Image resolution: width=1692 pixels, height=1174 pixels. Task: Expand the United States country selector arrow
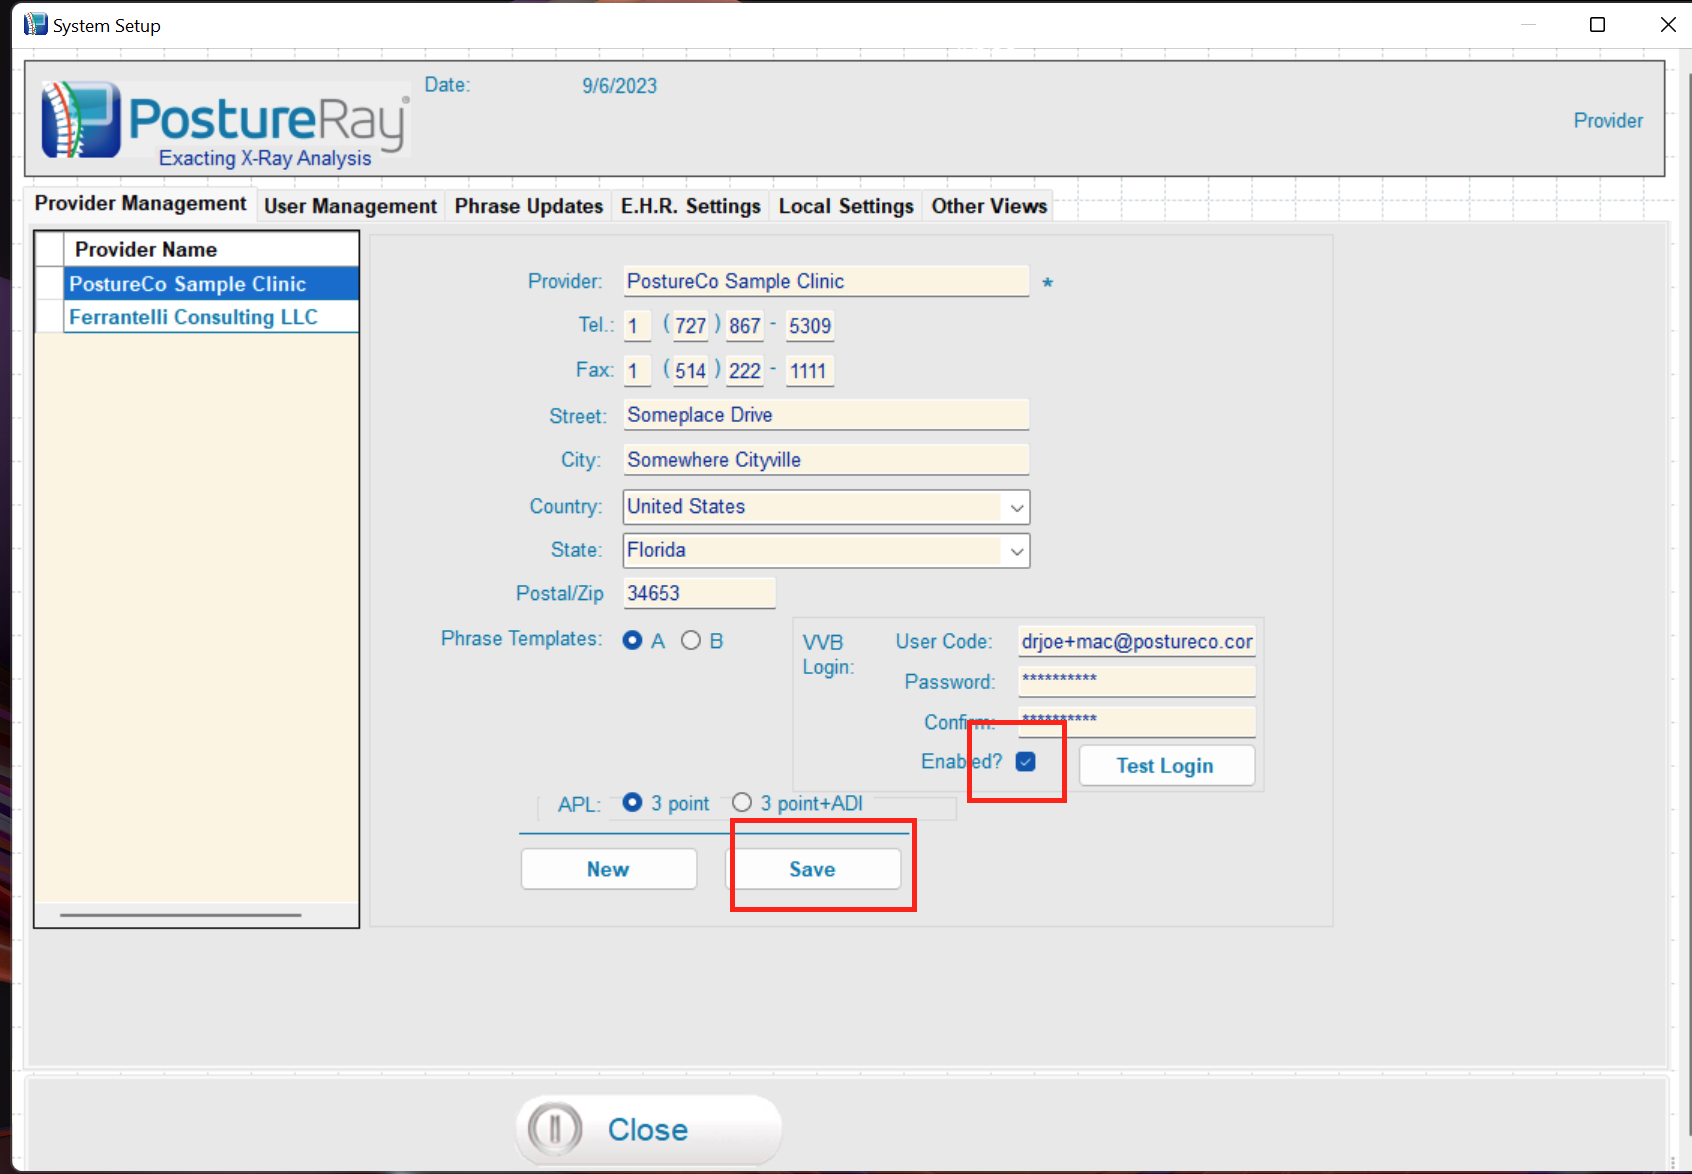[1016, 507]
